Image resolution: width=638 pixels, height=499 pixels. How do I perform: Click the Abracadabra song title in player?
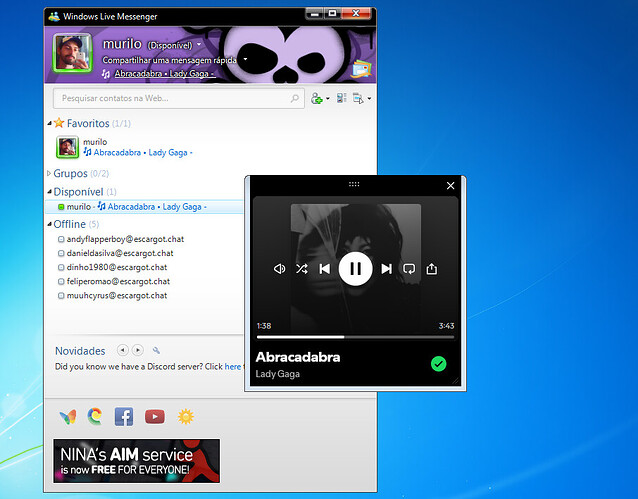tap(298, 357)
